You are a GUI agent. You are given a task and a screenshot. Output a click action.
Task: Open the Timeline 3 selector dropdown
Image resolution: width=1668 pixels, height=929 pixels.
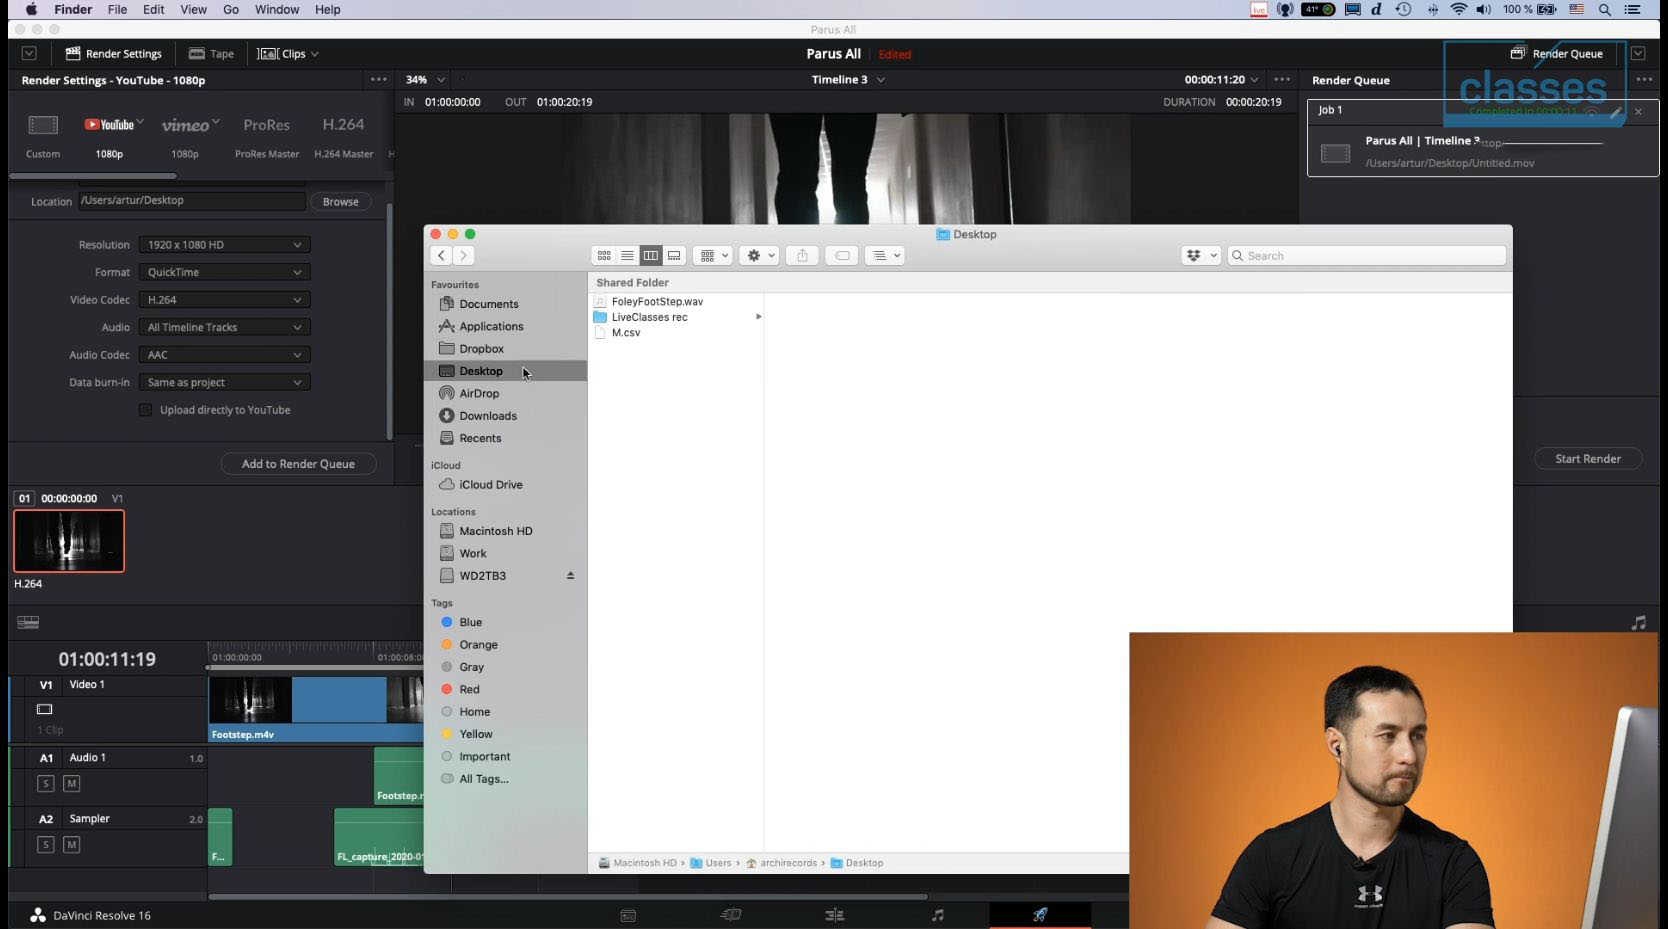point(848,80)
